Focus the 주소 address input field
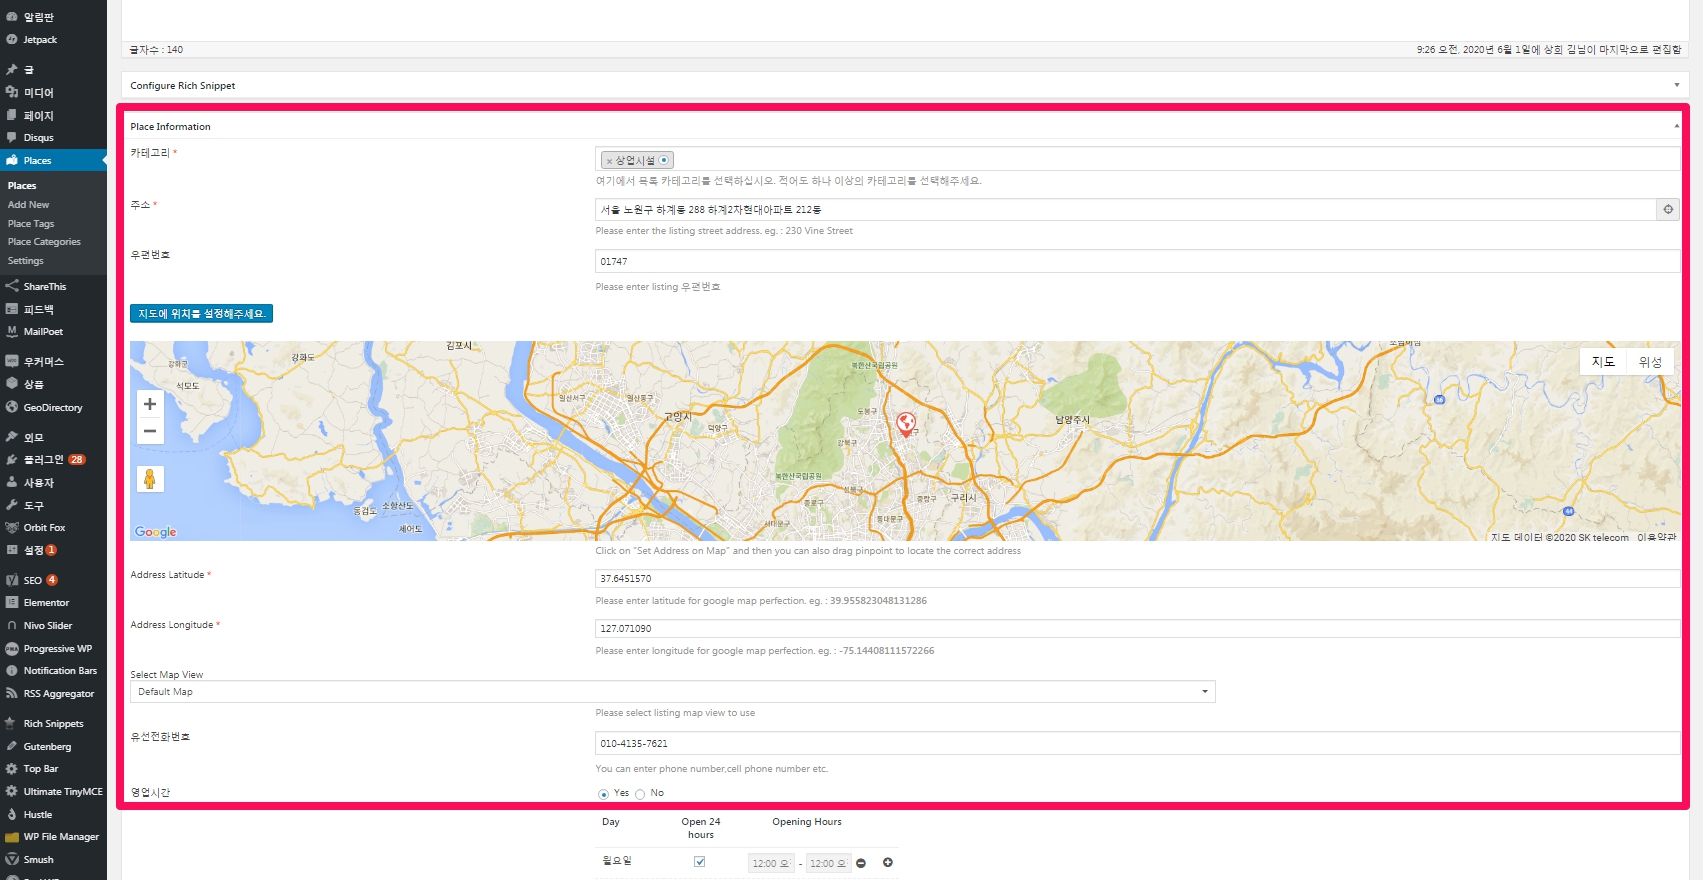 pos(1126,209)
